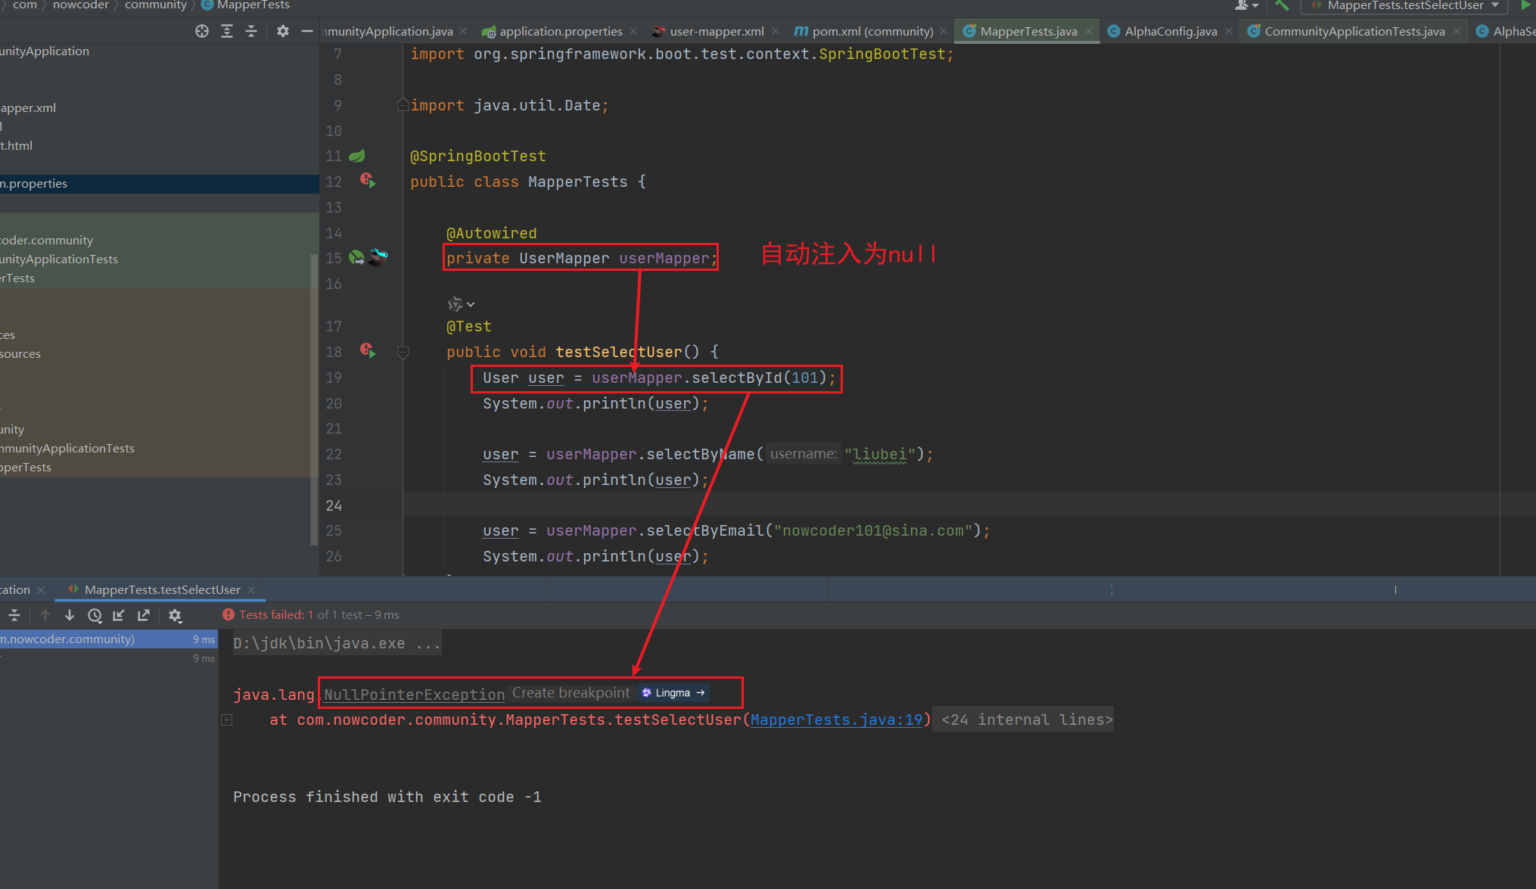
Task: Switch to the AlphaConfig.java editor tab
Action: pyautogui.click(x=1170, y=32)
